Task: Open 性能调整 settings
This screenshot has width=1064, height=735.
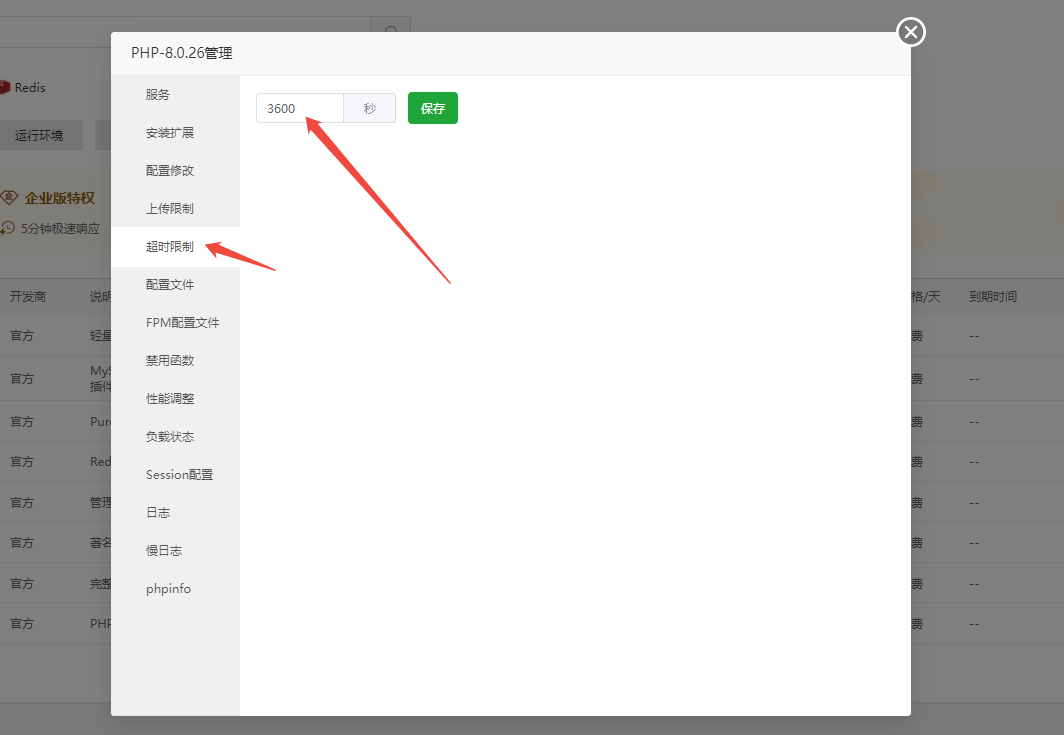Action: 170,399
